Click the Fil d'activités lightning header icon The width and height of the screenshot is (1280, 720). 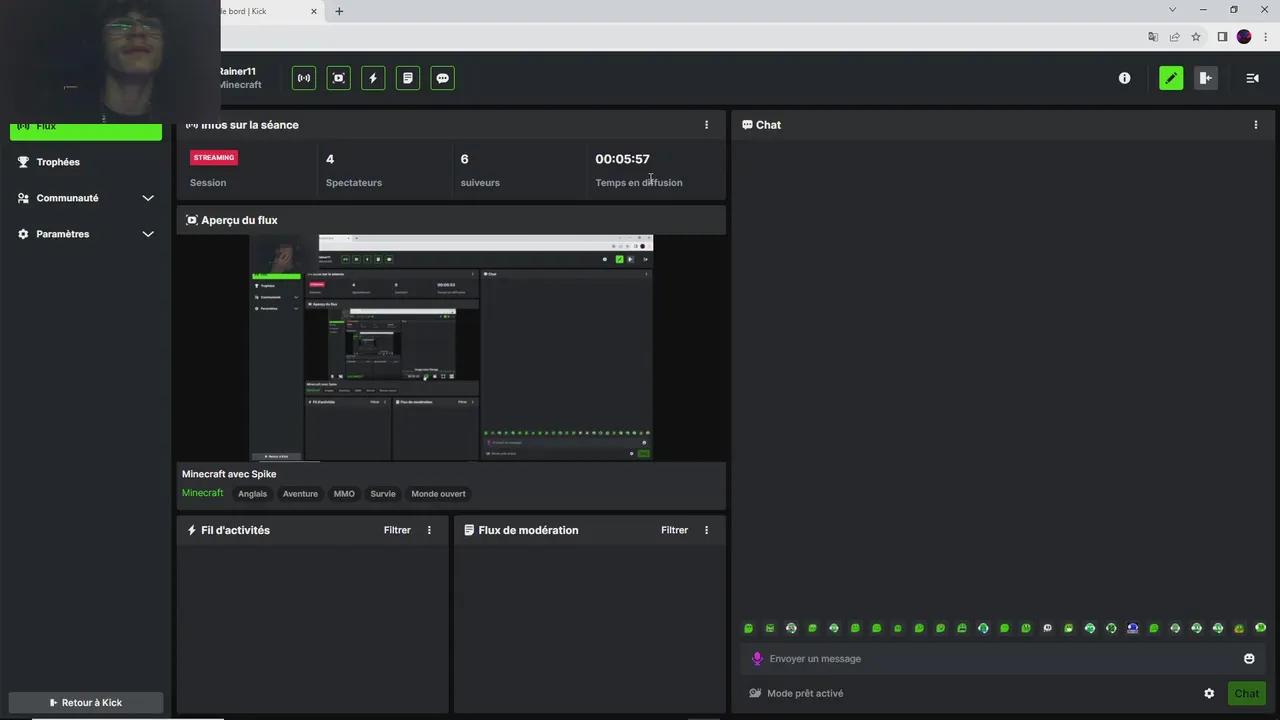coord(192,530)
